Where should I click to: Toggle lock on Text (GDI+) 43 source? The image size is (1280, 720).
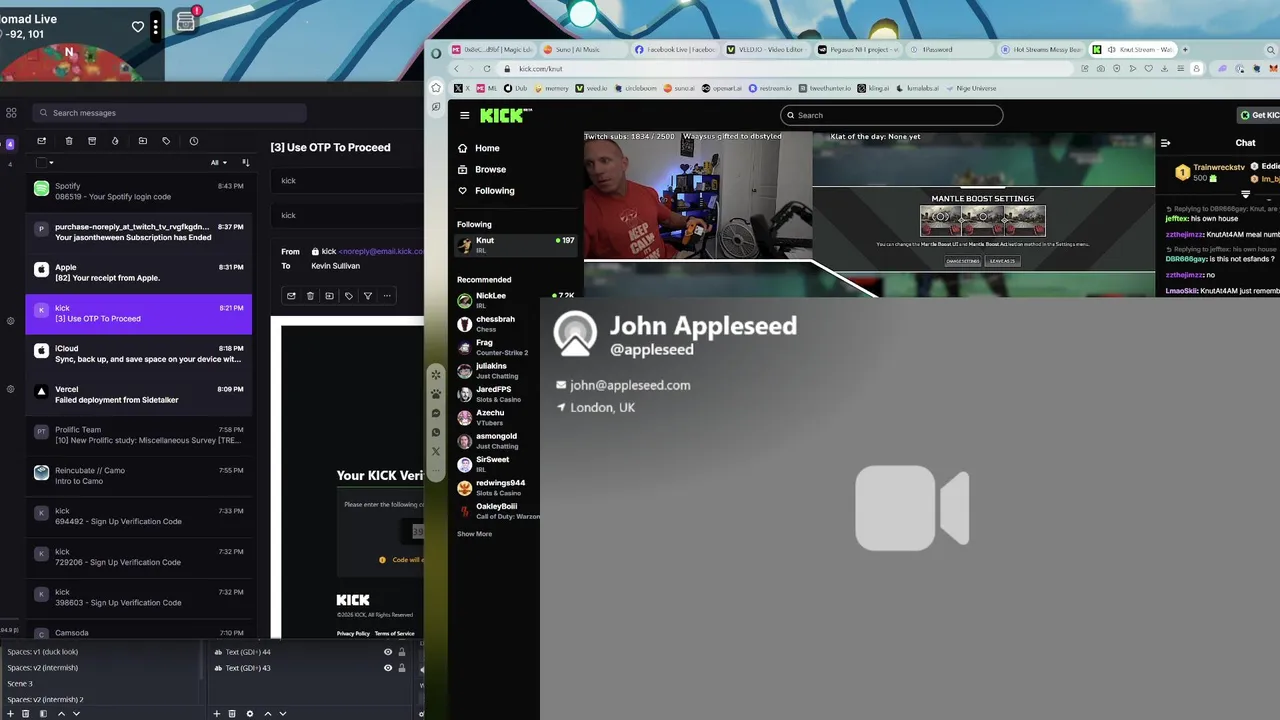402,668
